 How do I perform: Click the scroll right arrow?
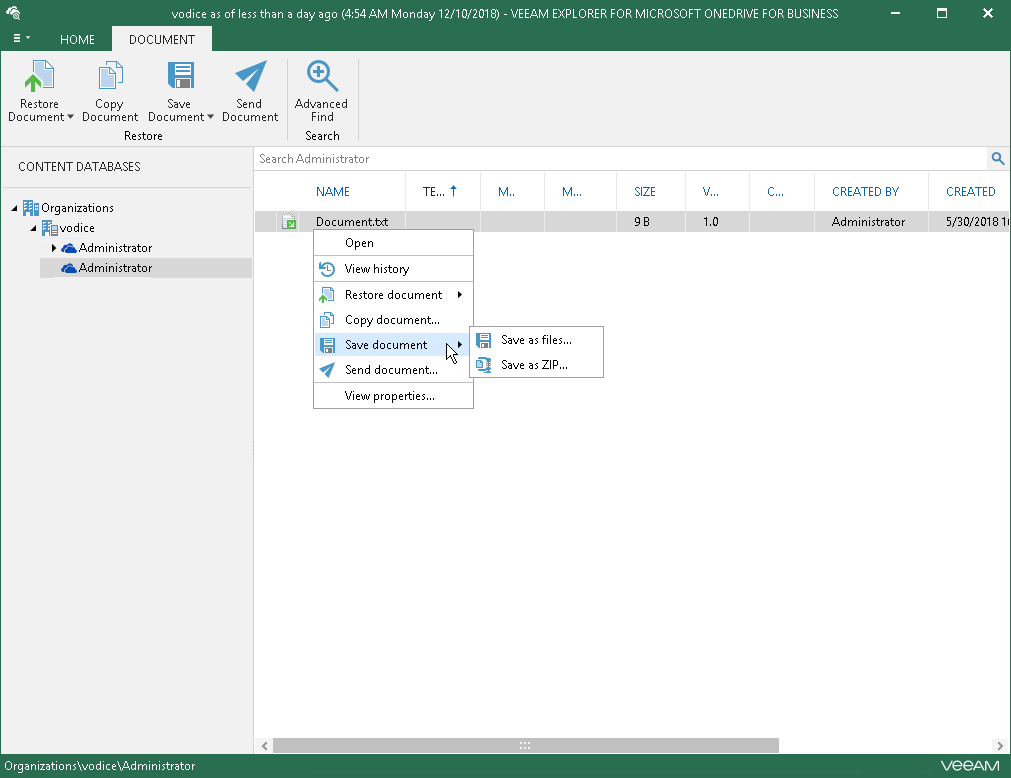pos(1000,746)
